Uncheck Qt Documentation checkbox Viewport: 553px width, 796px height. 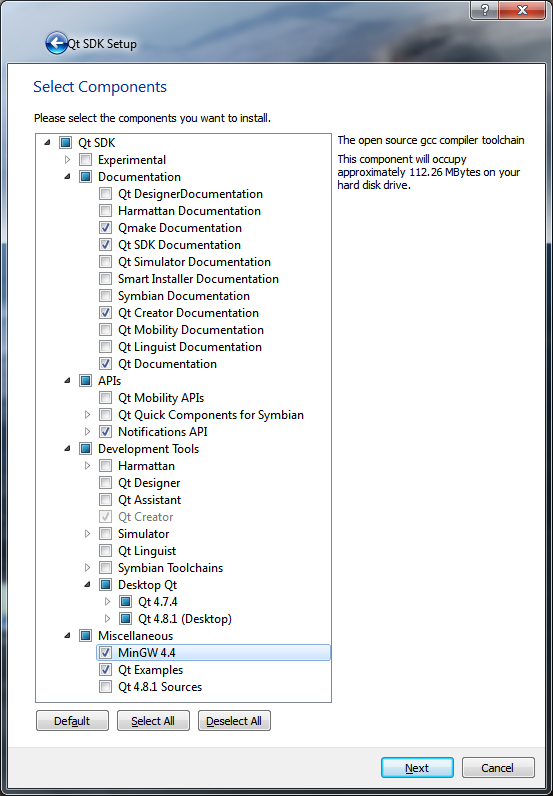105,364
